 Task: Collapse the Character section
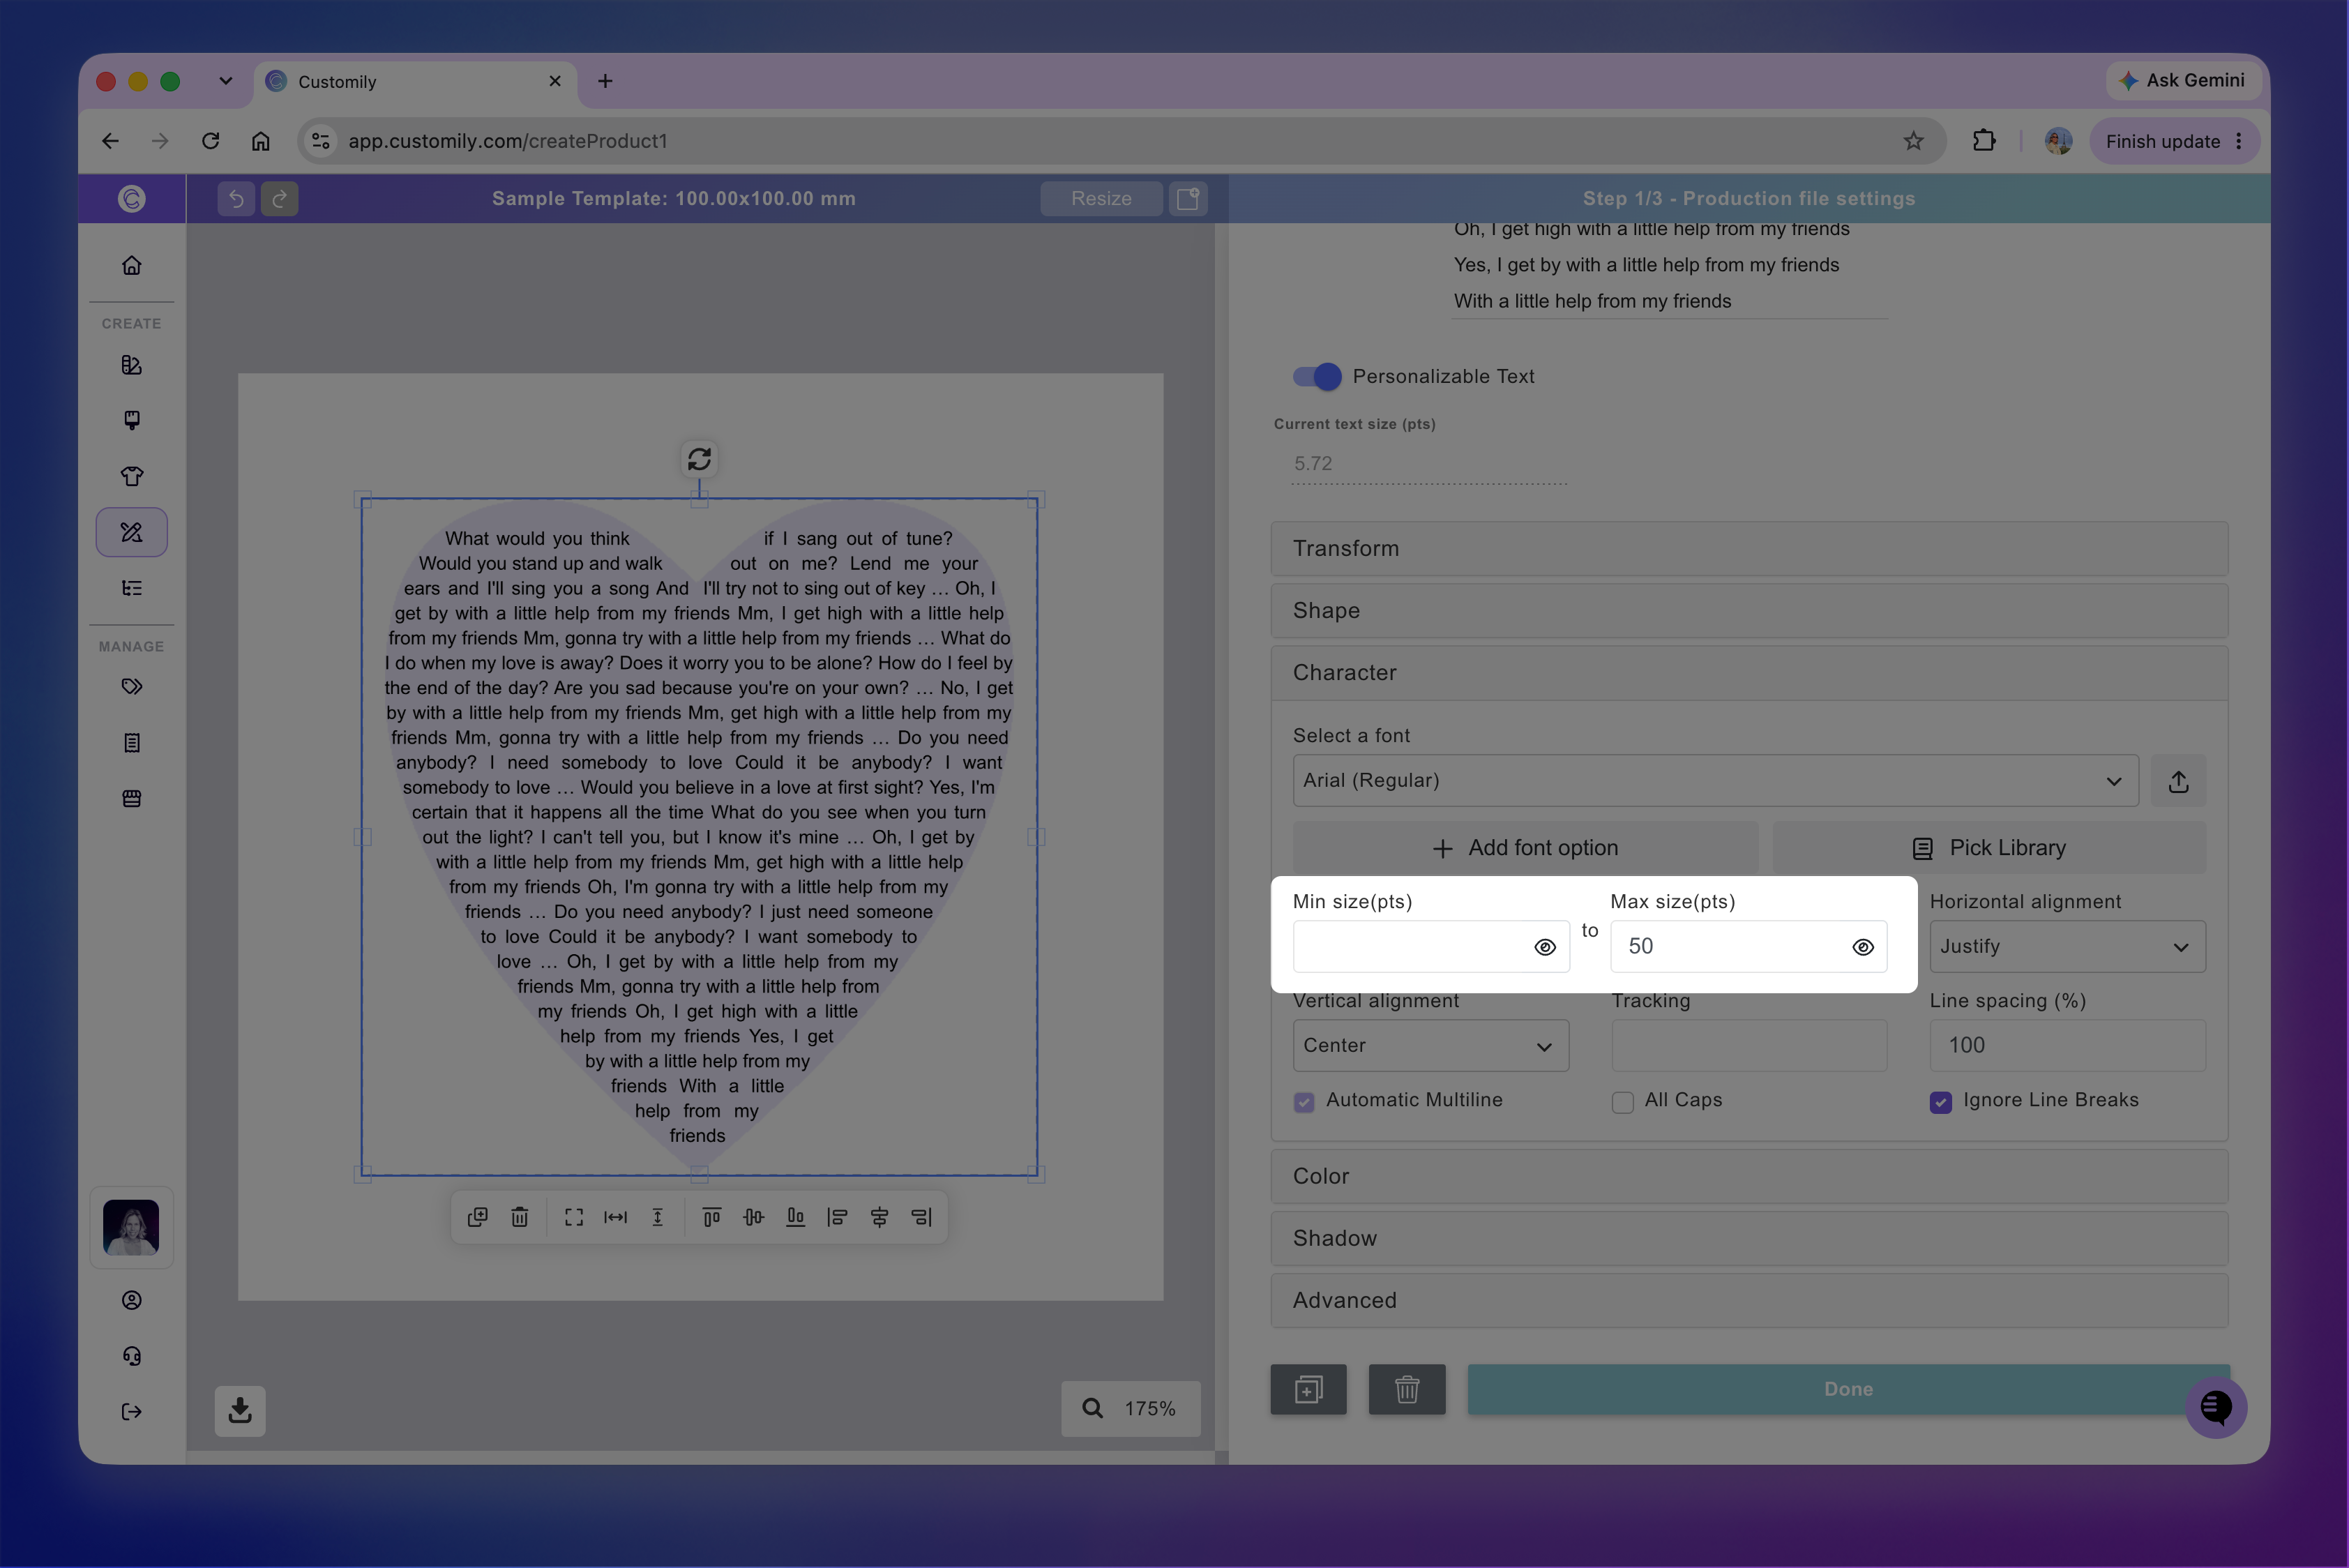pyautogui.click(x=1749, y=673)
